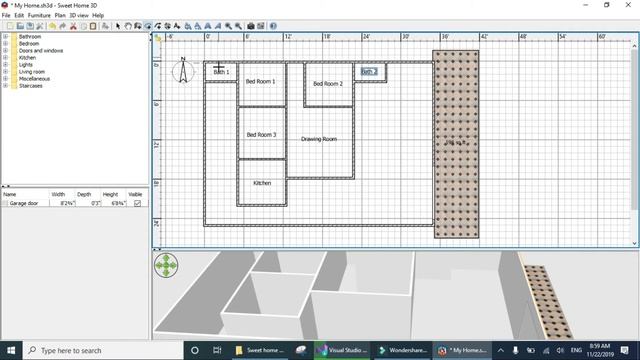Image resolution: width=640 pixels, height=360 pixels.
Task: Select the Create rooms tool
Action: (x=148, y=26)
